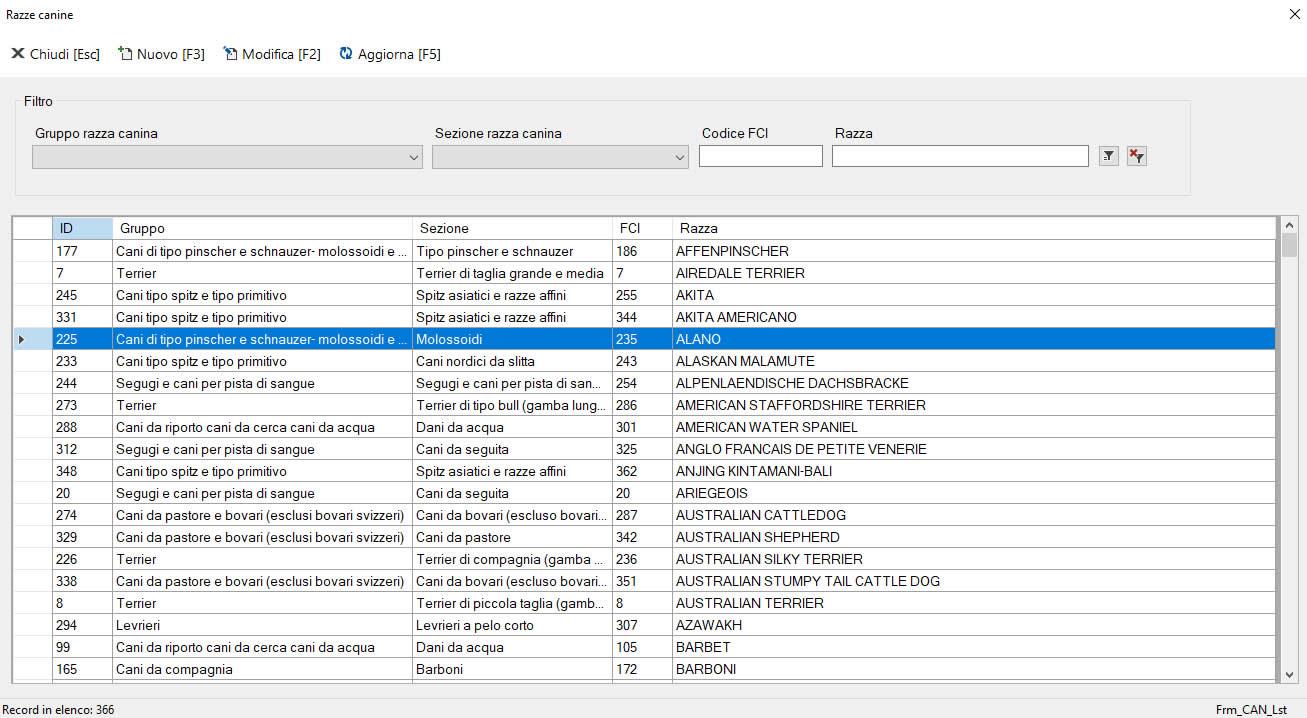
Task: Select the AIREDALE TERRIER row
Action: [740, 273]
